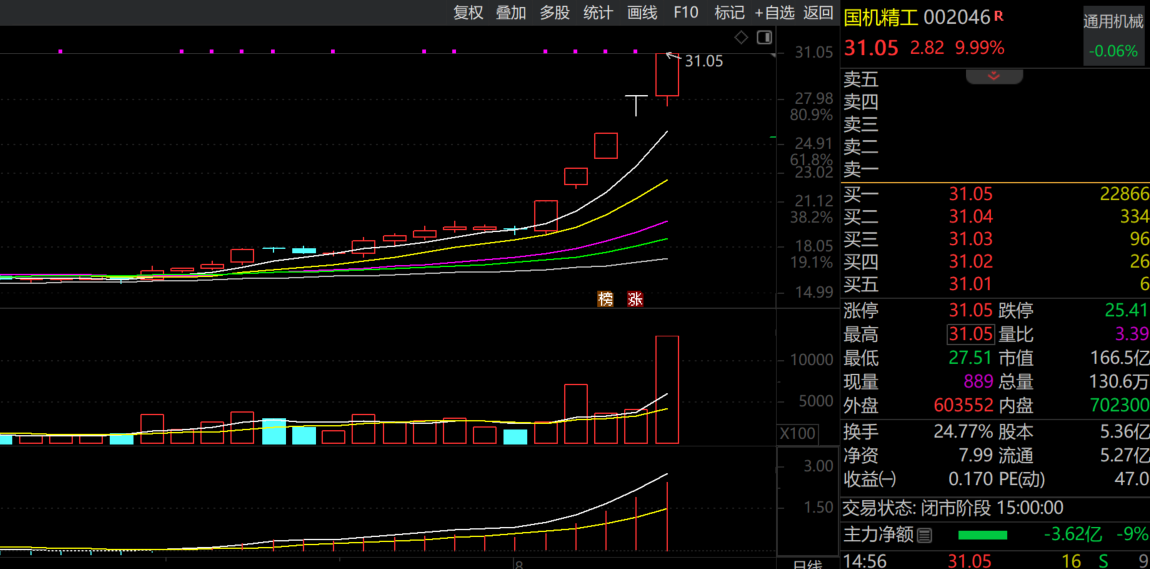
Task: Click the 涨停 value 31.05
Action: point(970,311)
